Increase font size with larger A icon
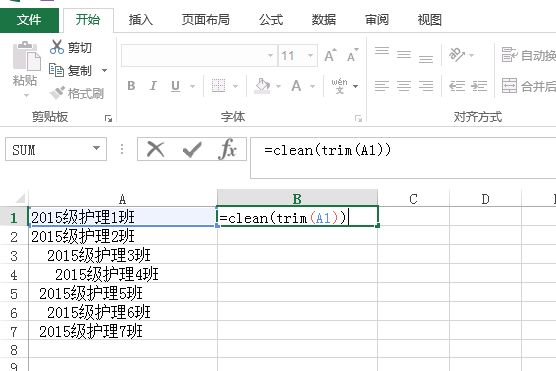Image resolution: width=556 pixels, height=371 pixels. click(330, 55)
